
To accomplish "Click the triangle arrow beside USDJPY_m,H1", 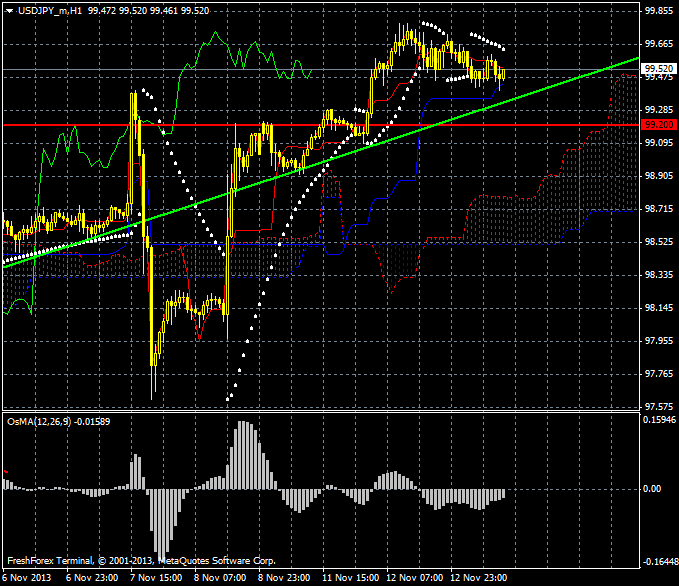I will [x=8, y=9].
